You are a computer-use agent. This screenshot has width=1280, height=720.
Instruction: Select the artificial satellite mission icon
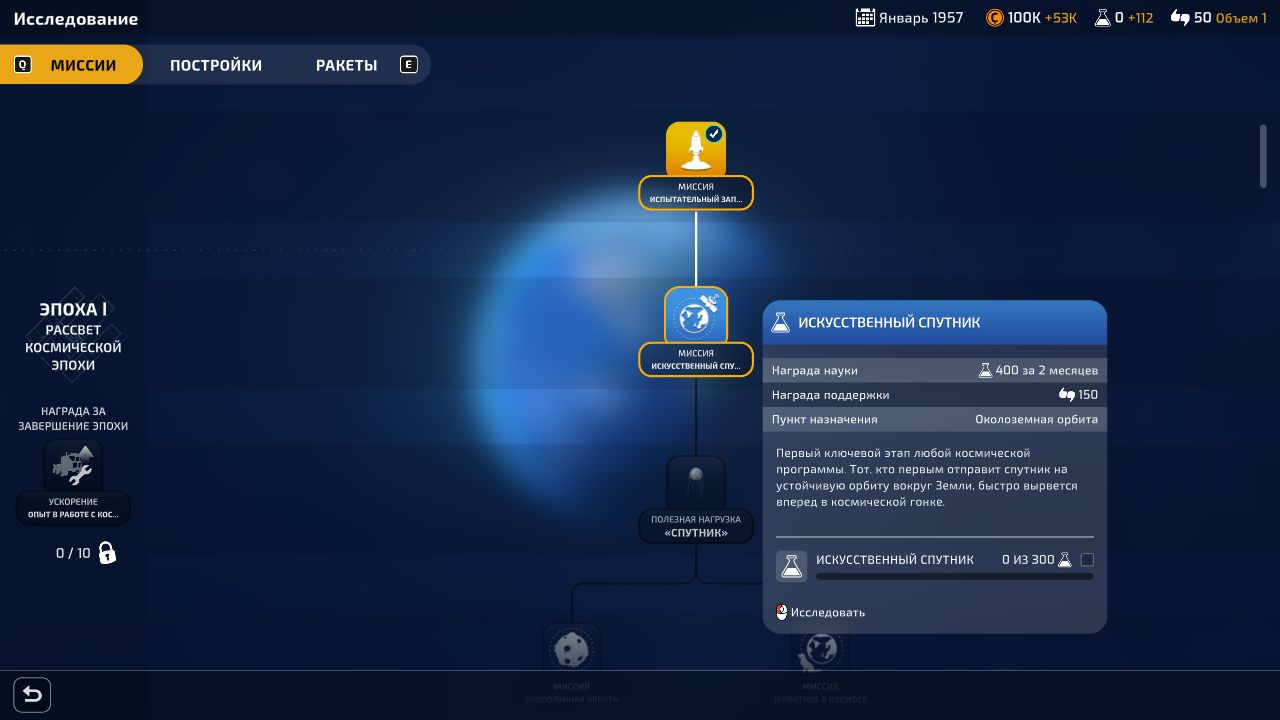[x=696, y=316]
